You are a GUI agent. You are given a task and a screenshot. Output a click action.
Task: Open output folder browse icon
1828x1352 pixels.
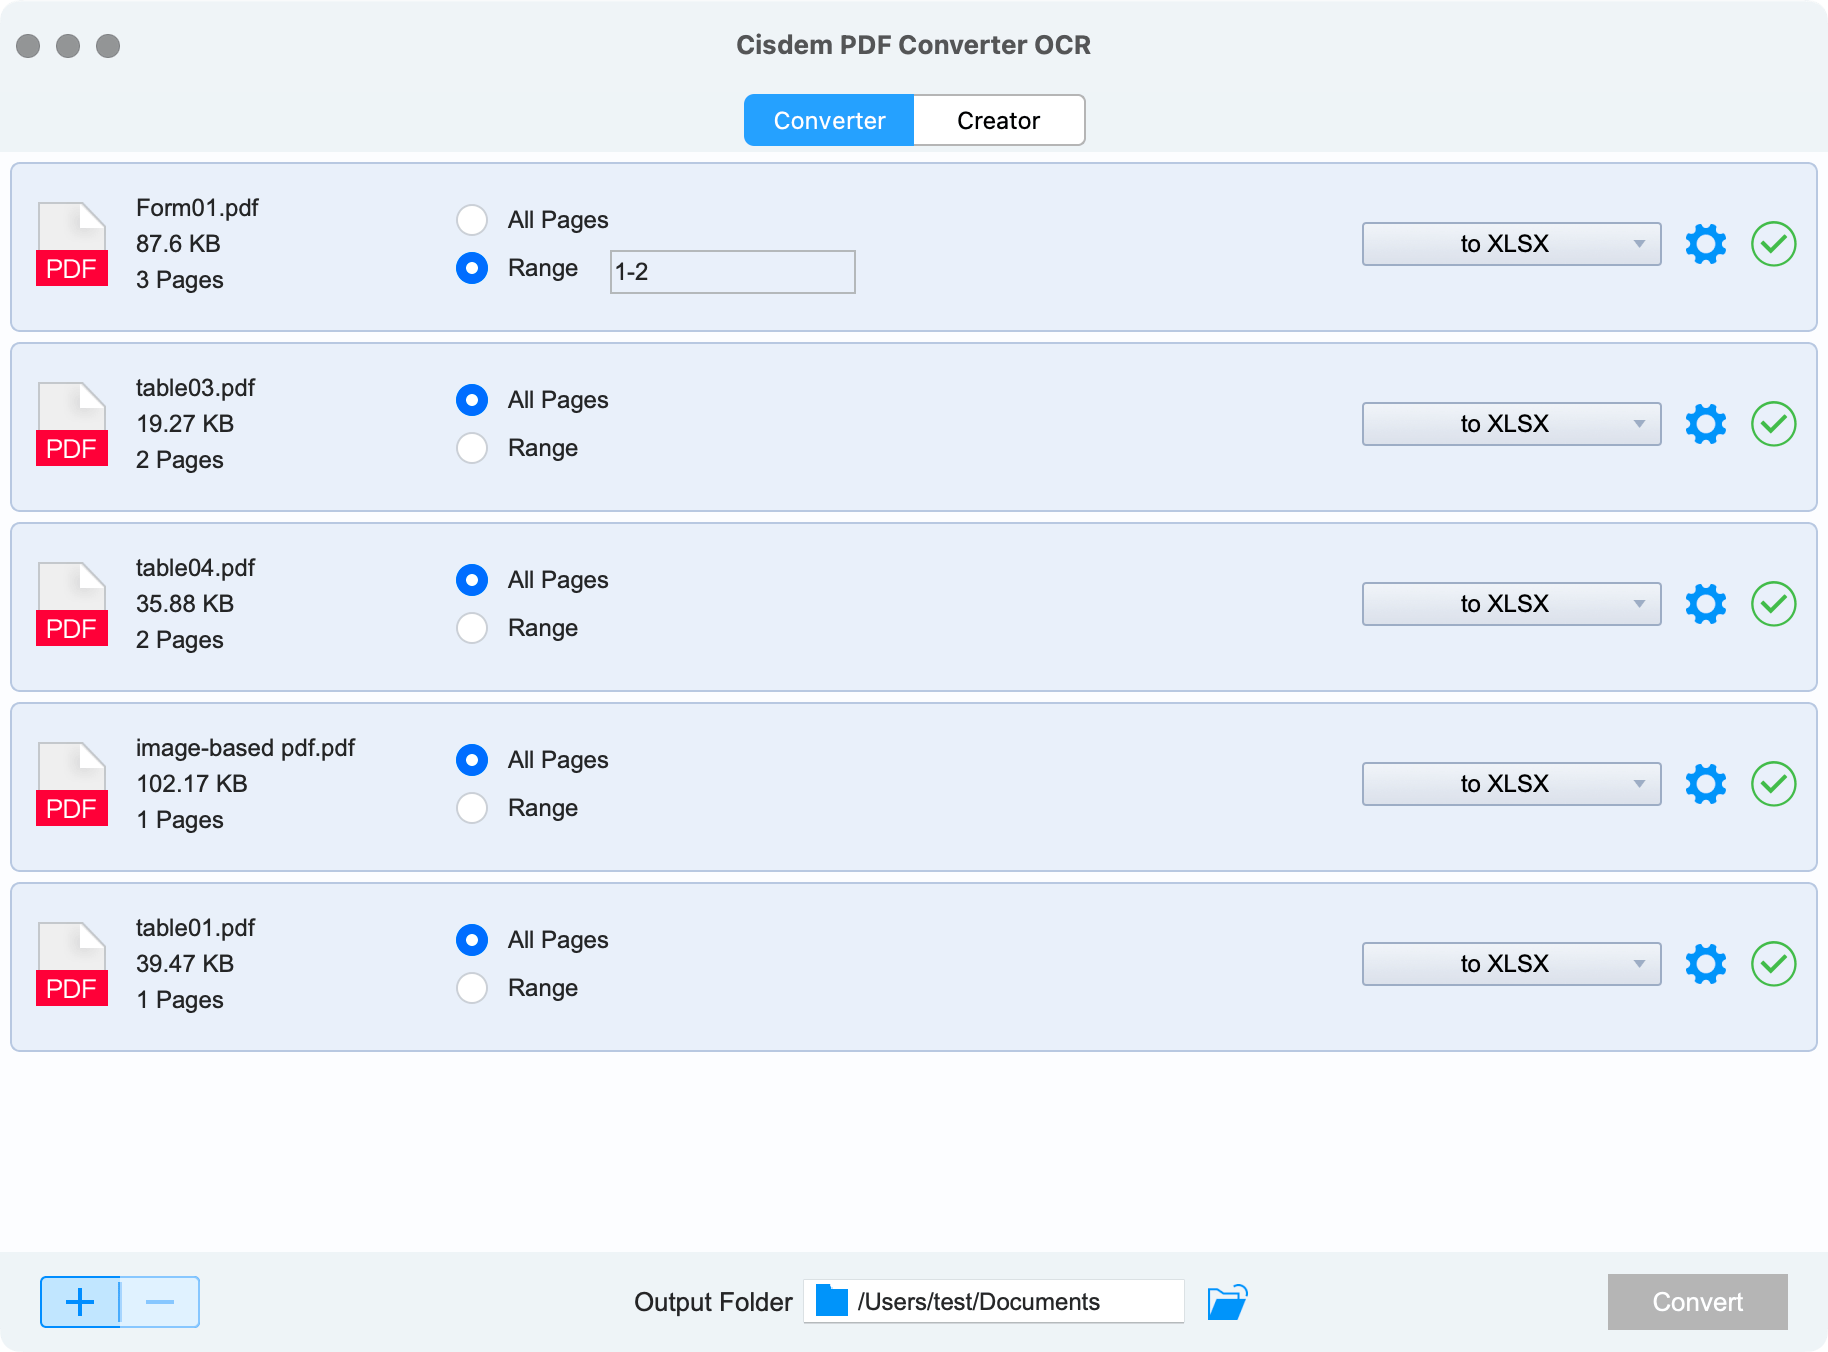pyautogui.click(x=1227, y=1302)
